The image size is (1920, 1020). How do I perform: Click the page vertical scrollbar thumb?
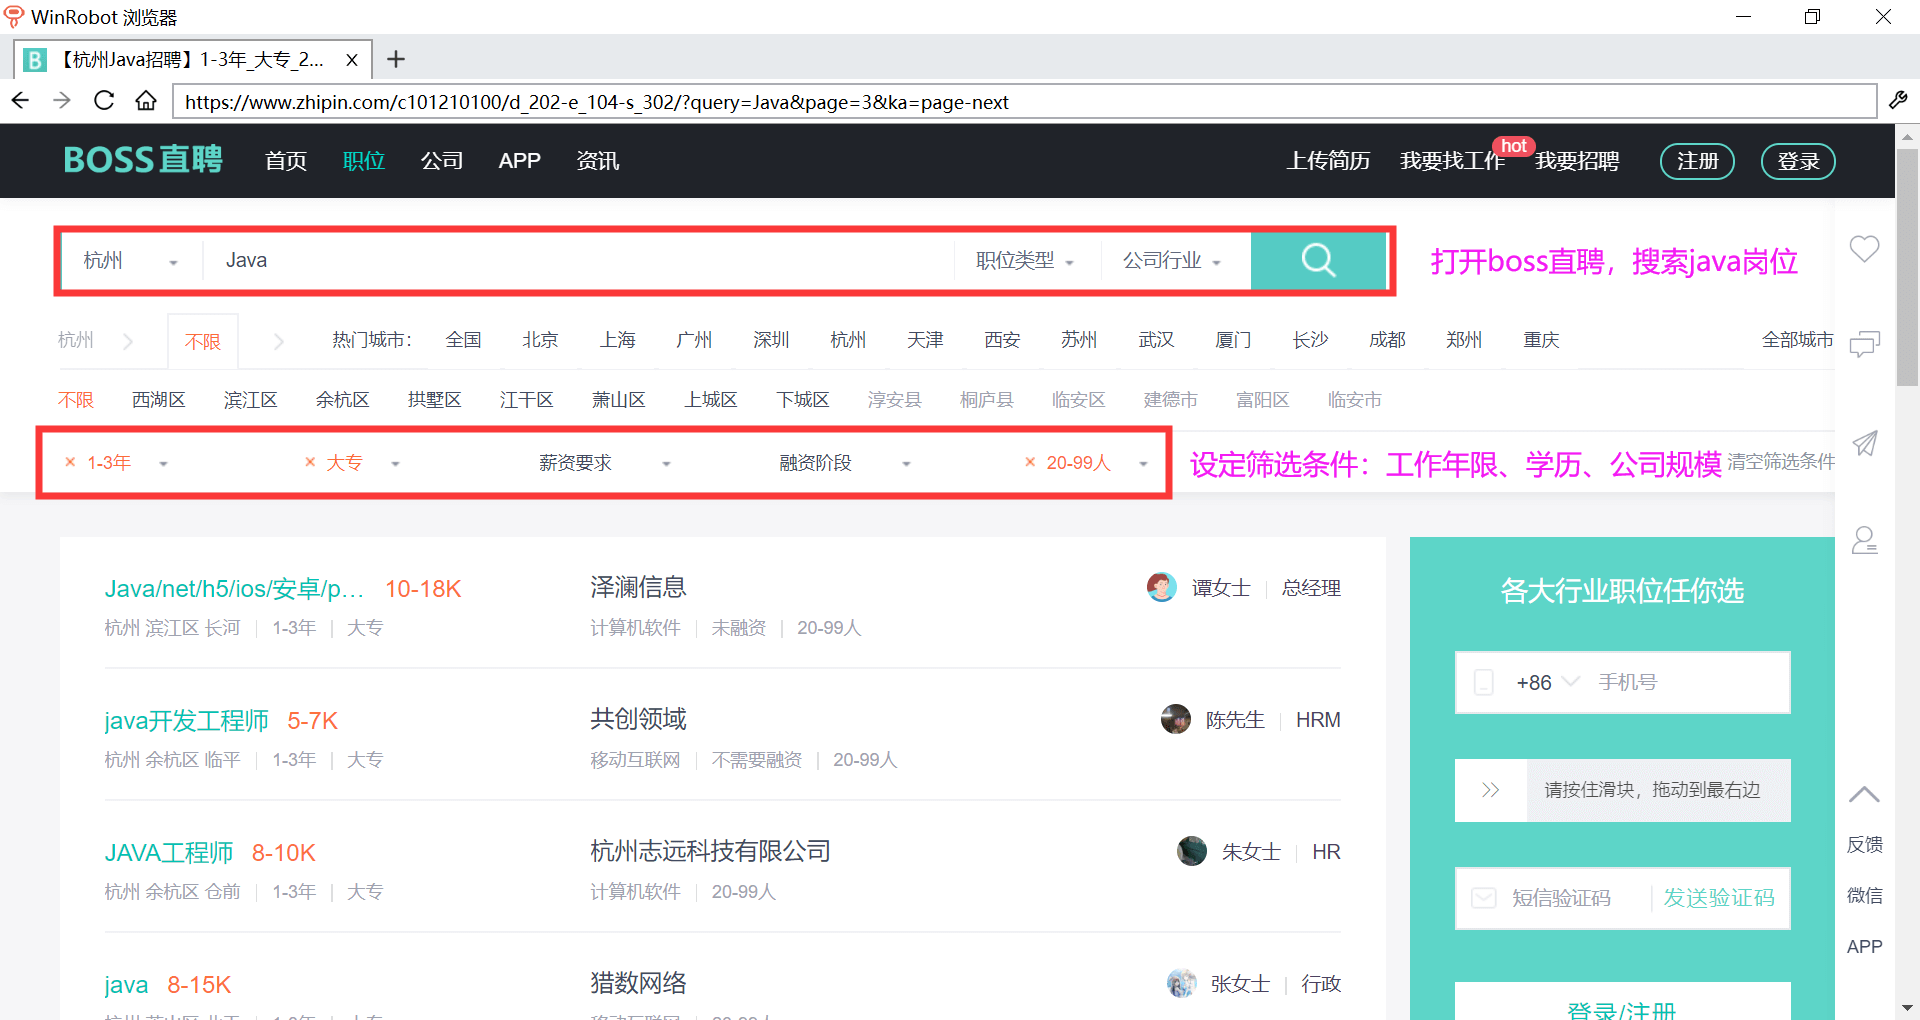tap(1907, 268)
